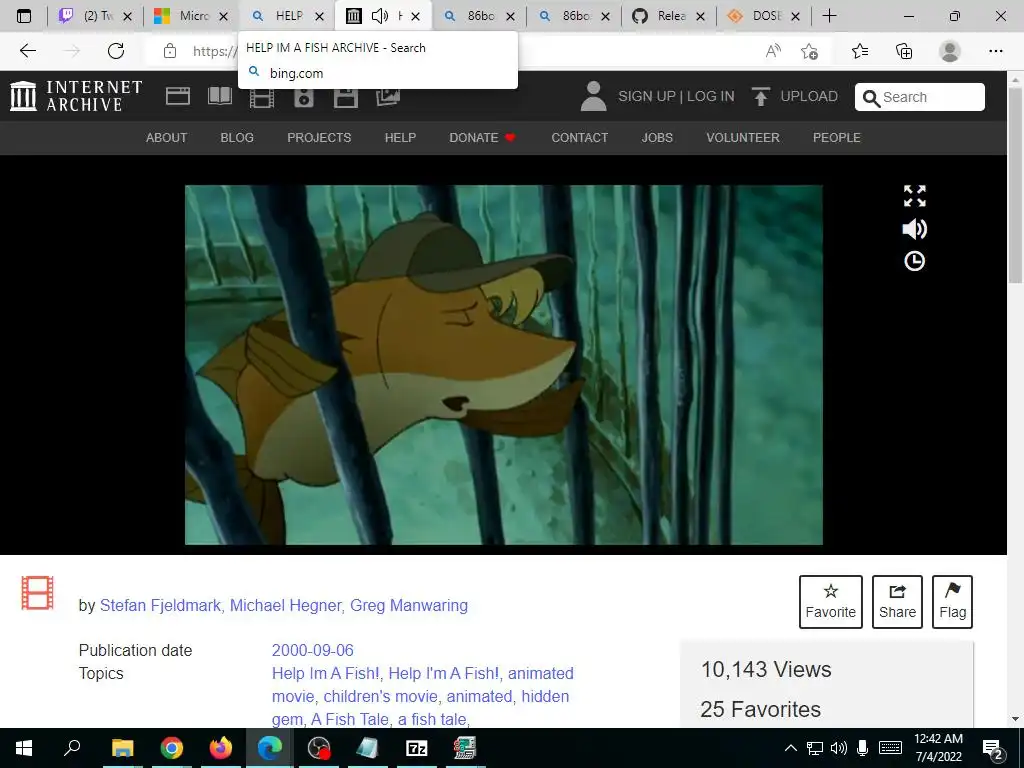The height and width of the screenshot is (768, 1024).
Task: Open creator link Greg Manwaring
Action: 409,605
